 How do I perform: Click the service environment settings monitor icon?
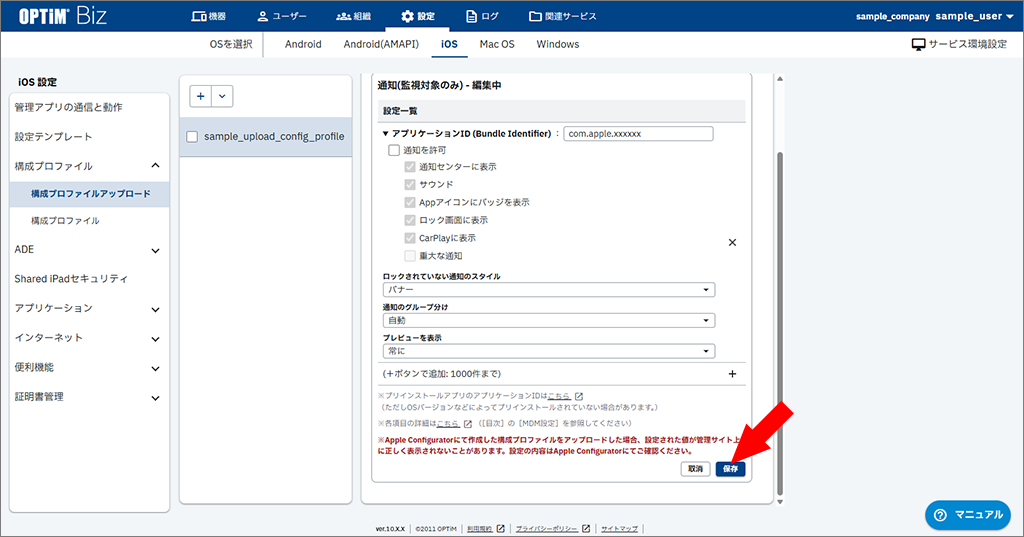(918, 45)
